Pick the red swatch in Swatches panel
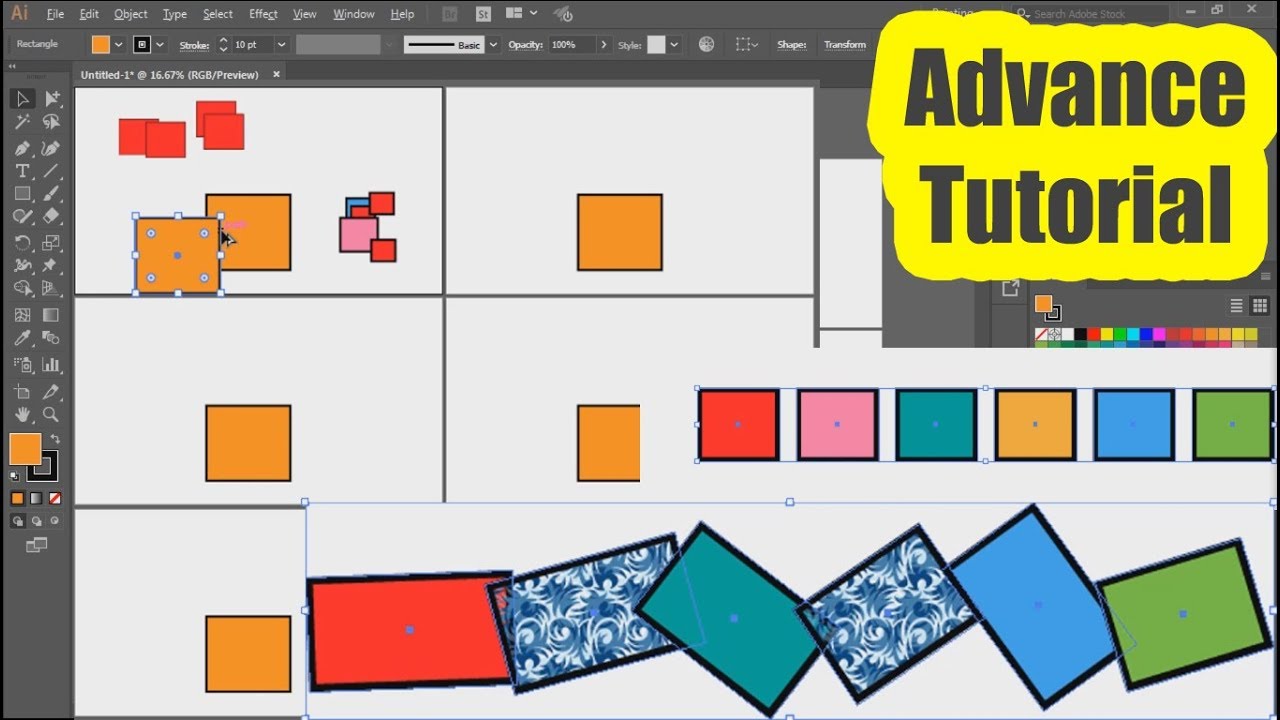Screen dimensions: 1280x720 (1094, 334)
